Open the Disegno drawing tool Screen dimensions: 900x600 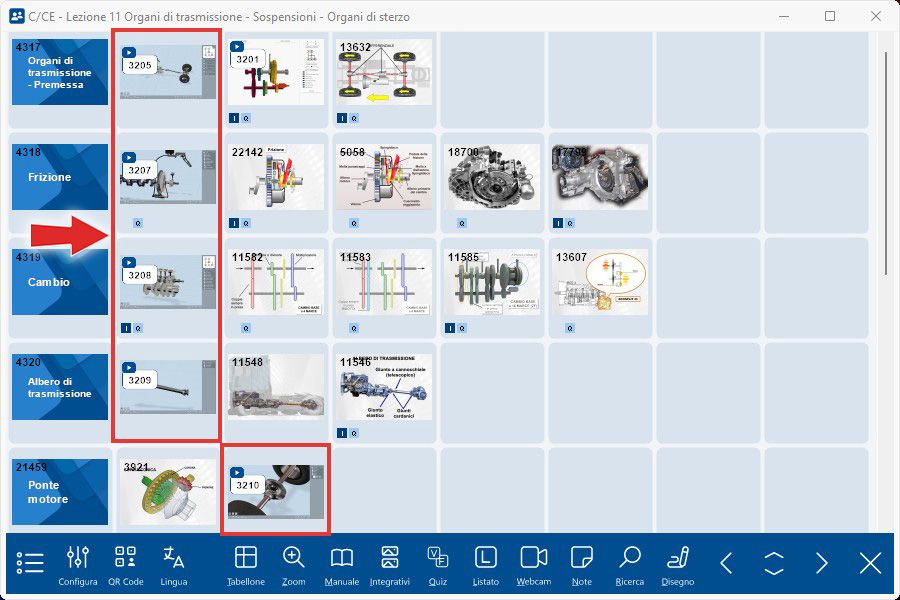(679, 564)
